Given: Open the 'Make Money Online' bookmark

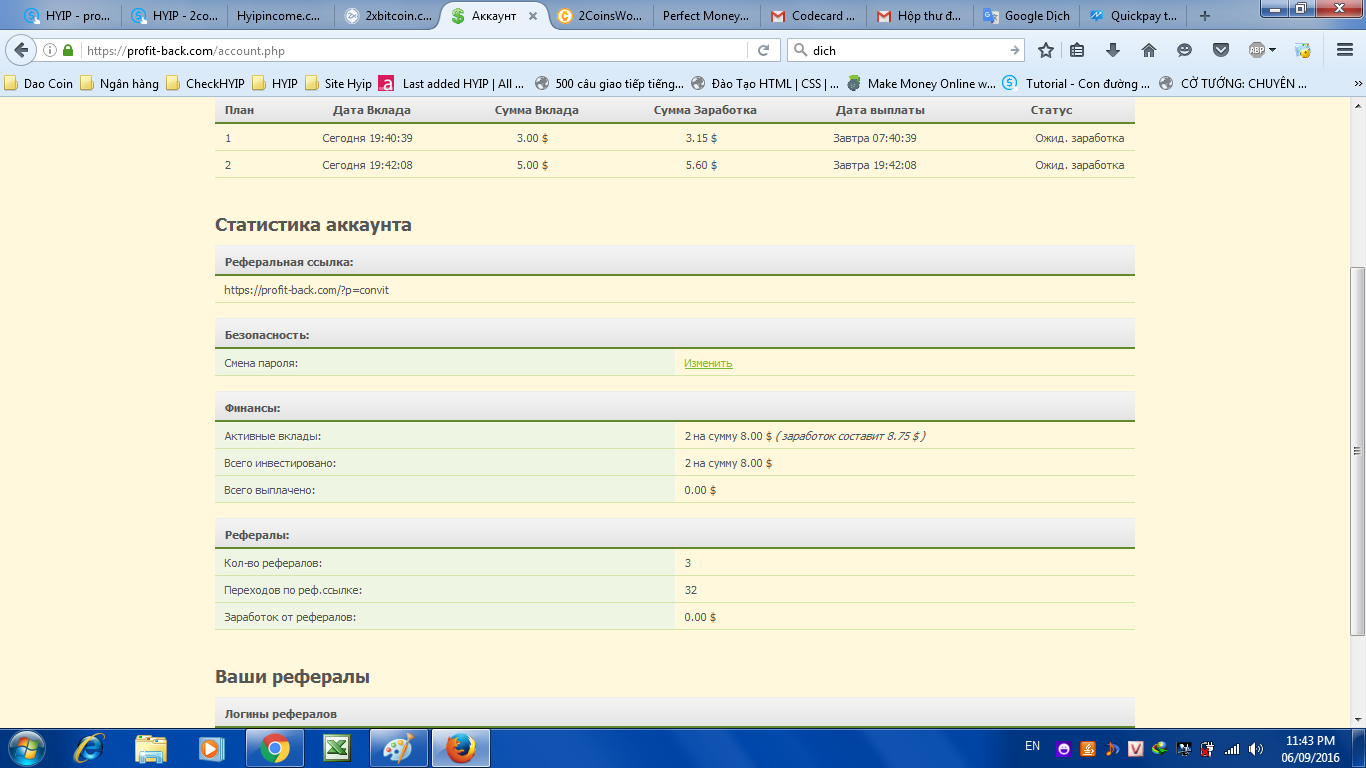Looking at the screenshot, I should (x=921, y=84).
